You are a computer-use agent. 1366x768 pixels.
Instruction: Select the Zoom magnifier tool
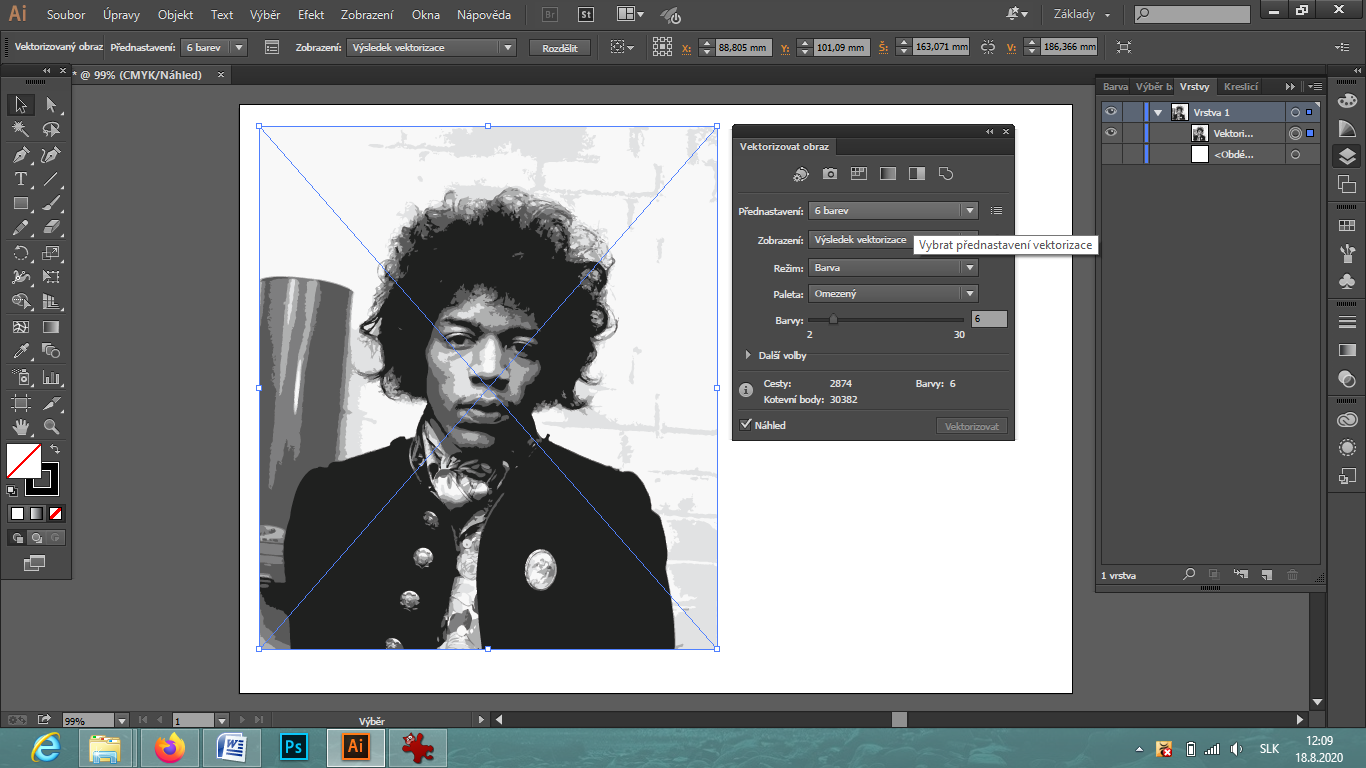pos(51,427)
